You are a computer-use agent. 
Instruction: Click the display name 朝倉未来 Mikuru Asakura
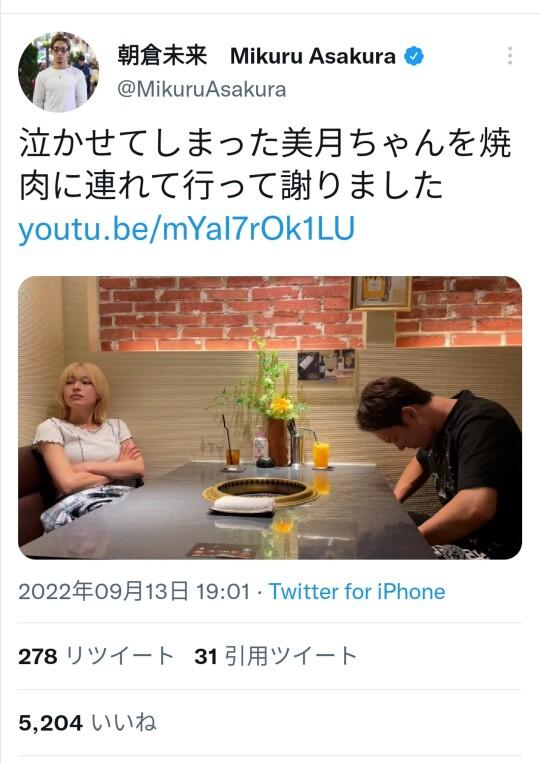[x=256, y=56]
